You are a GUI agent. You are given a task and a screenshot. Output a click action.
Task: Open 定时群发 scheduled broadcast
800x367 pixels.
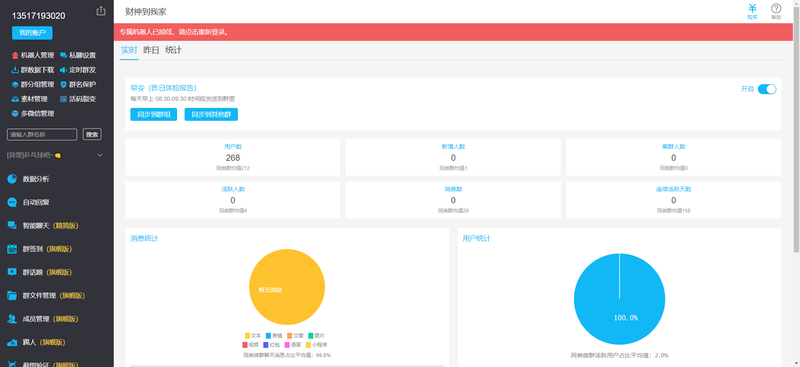click(78, 70)
